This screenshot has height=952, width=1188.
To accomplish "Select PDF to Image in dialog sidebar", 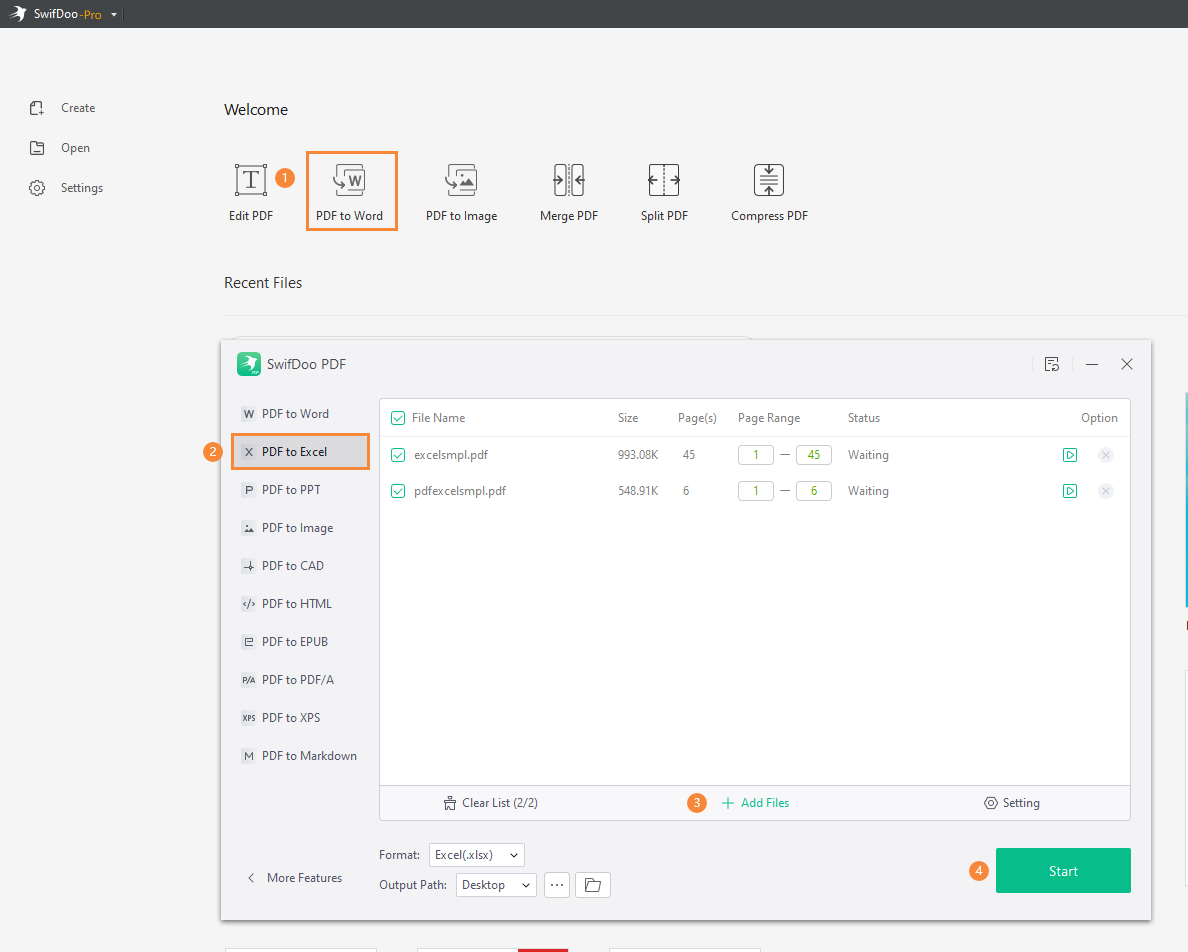I will coord(300,528).
